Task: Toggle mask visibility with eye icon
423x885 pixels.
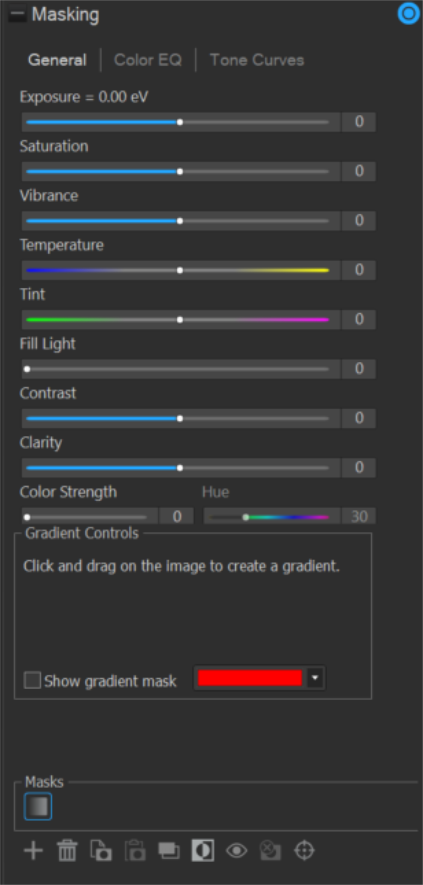Action: tap(237, 851)
